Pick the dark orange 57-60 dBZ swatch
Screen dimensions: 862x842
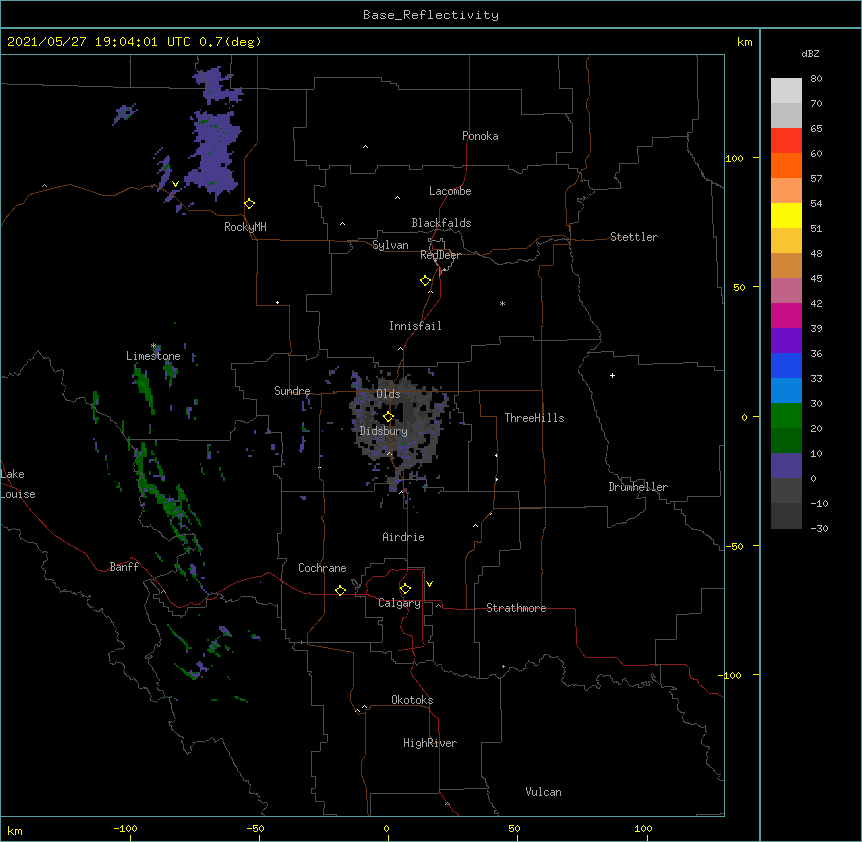786,165
